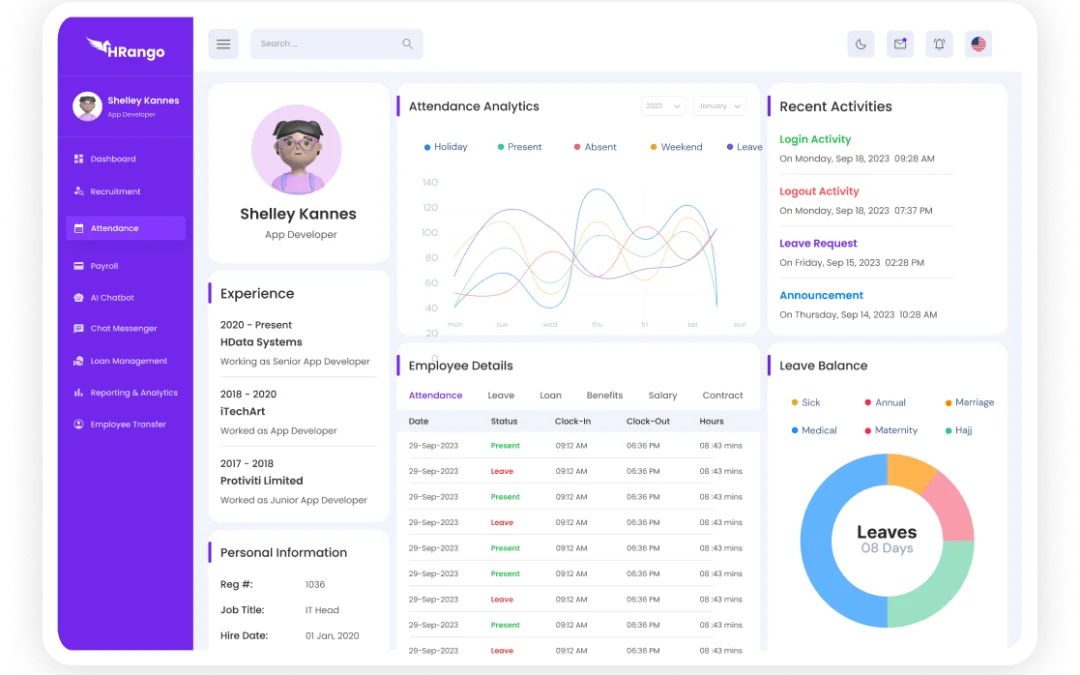
Task: Click the Dashboard sidebar icon
Action: (x=79, y=159)
